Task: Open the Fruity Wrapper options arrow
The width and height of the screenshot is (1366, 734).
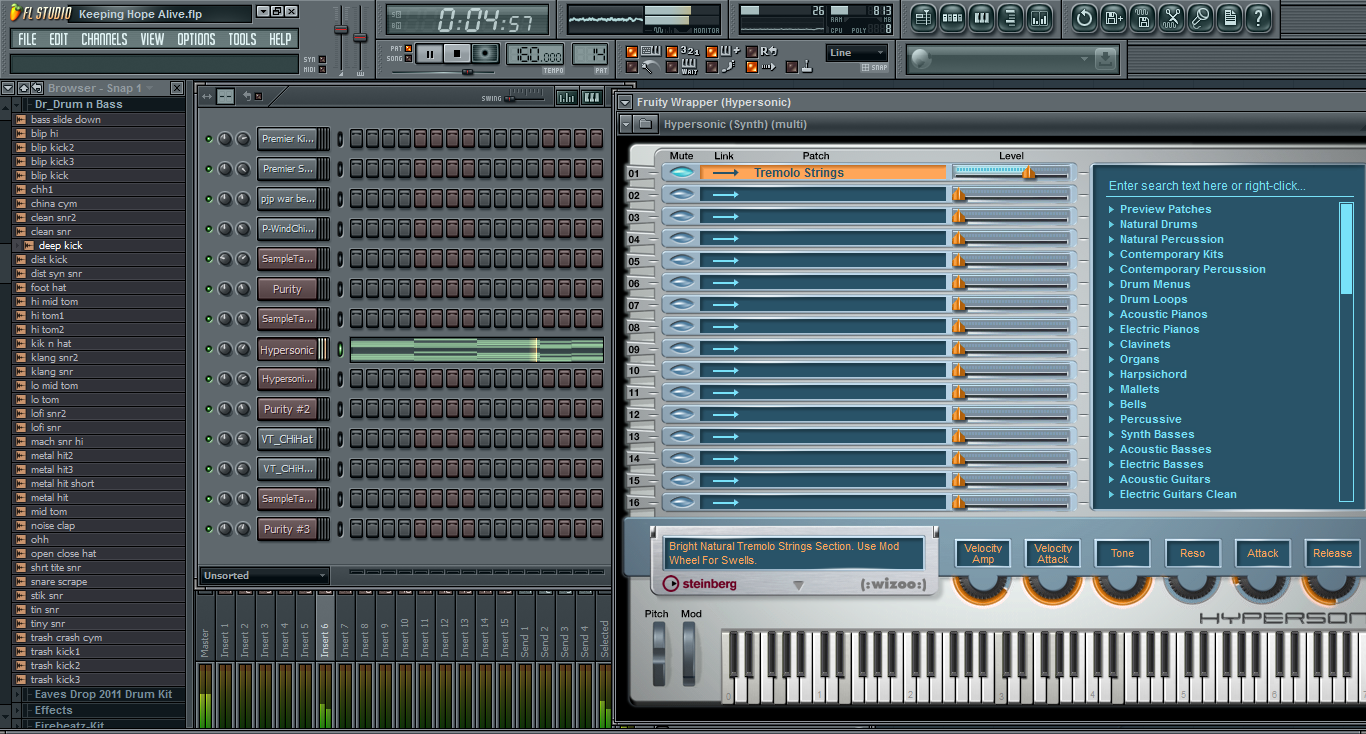Action: [625, 102]
